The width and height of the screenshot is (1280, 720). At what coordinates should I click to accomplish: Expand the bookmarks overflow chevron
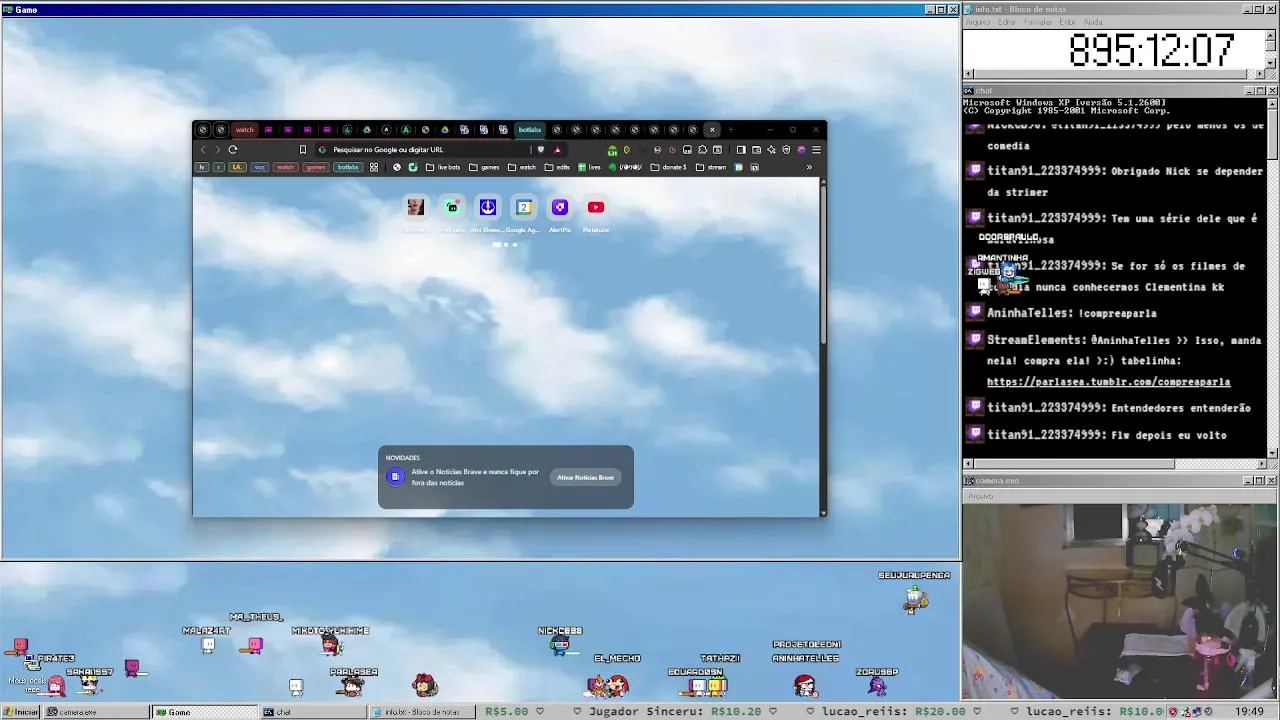[x=809, y=167]
